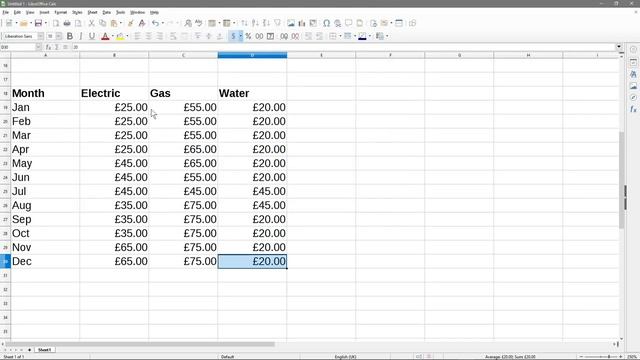Click the Highlighting color yellow swatch

click(x=120, y=36)
